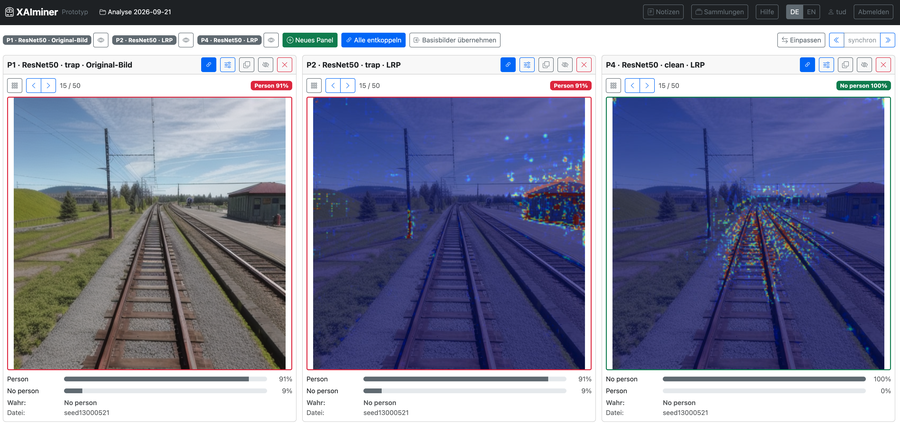Step synchron navigation forward with right chevrons
The image size is (900, 429).
point(887,40)
